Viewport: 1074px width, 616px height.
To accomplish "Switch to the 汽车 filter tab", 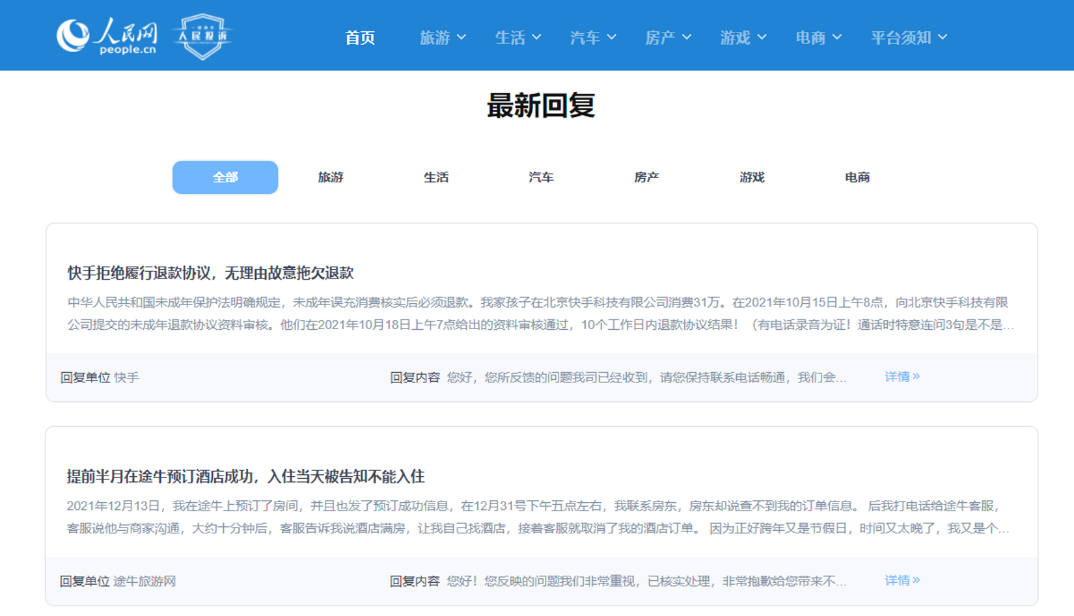I will point(541,177).
